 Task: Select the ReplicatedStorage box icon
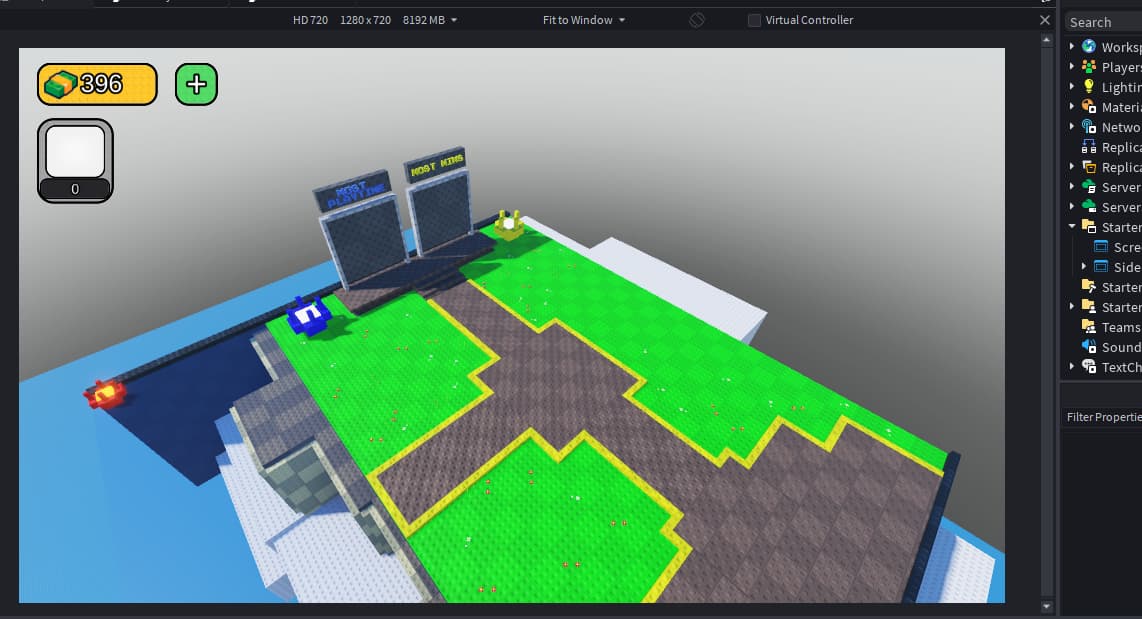point(1089,167)
